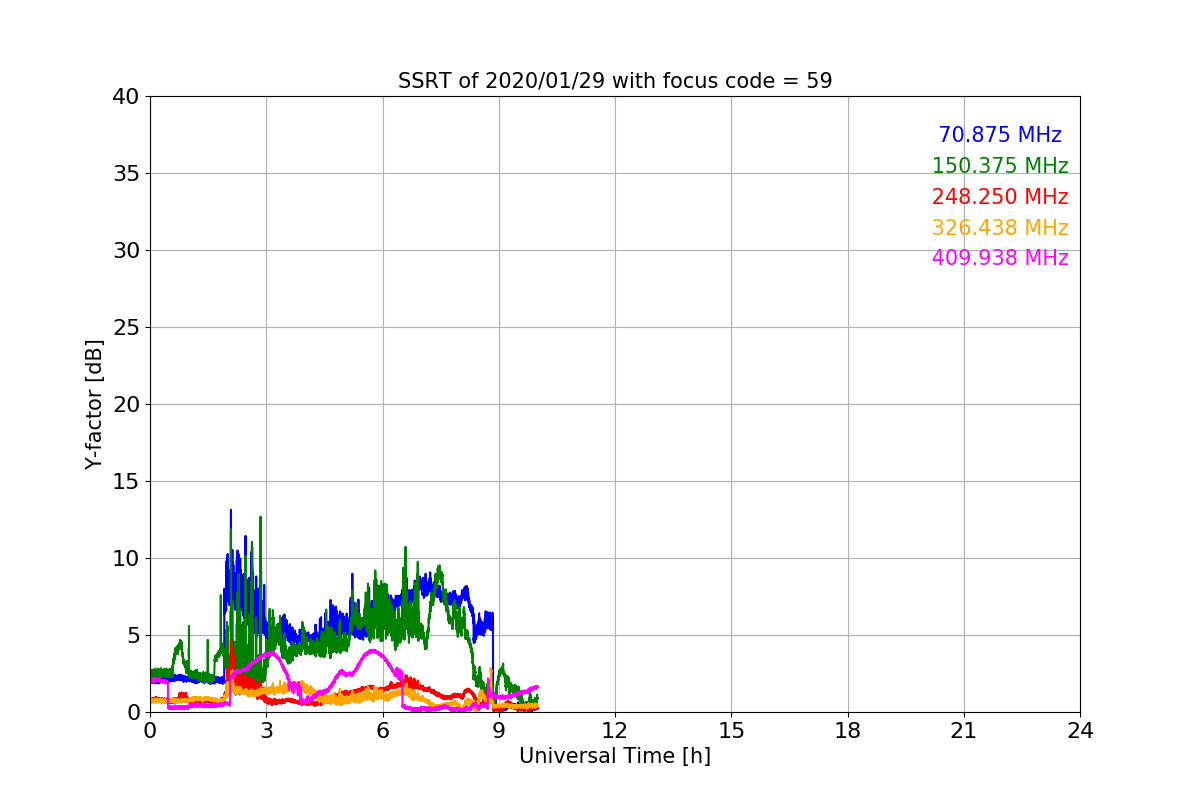Click the y-axis tick label 30
Screen dimensions: 1200x800
(x=126, y=251)
